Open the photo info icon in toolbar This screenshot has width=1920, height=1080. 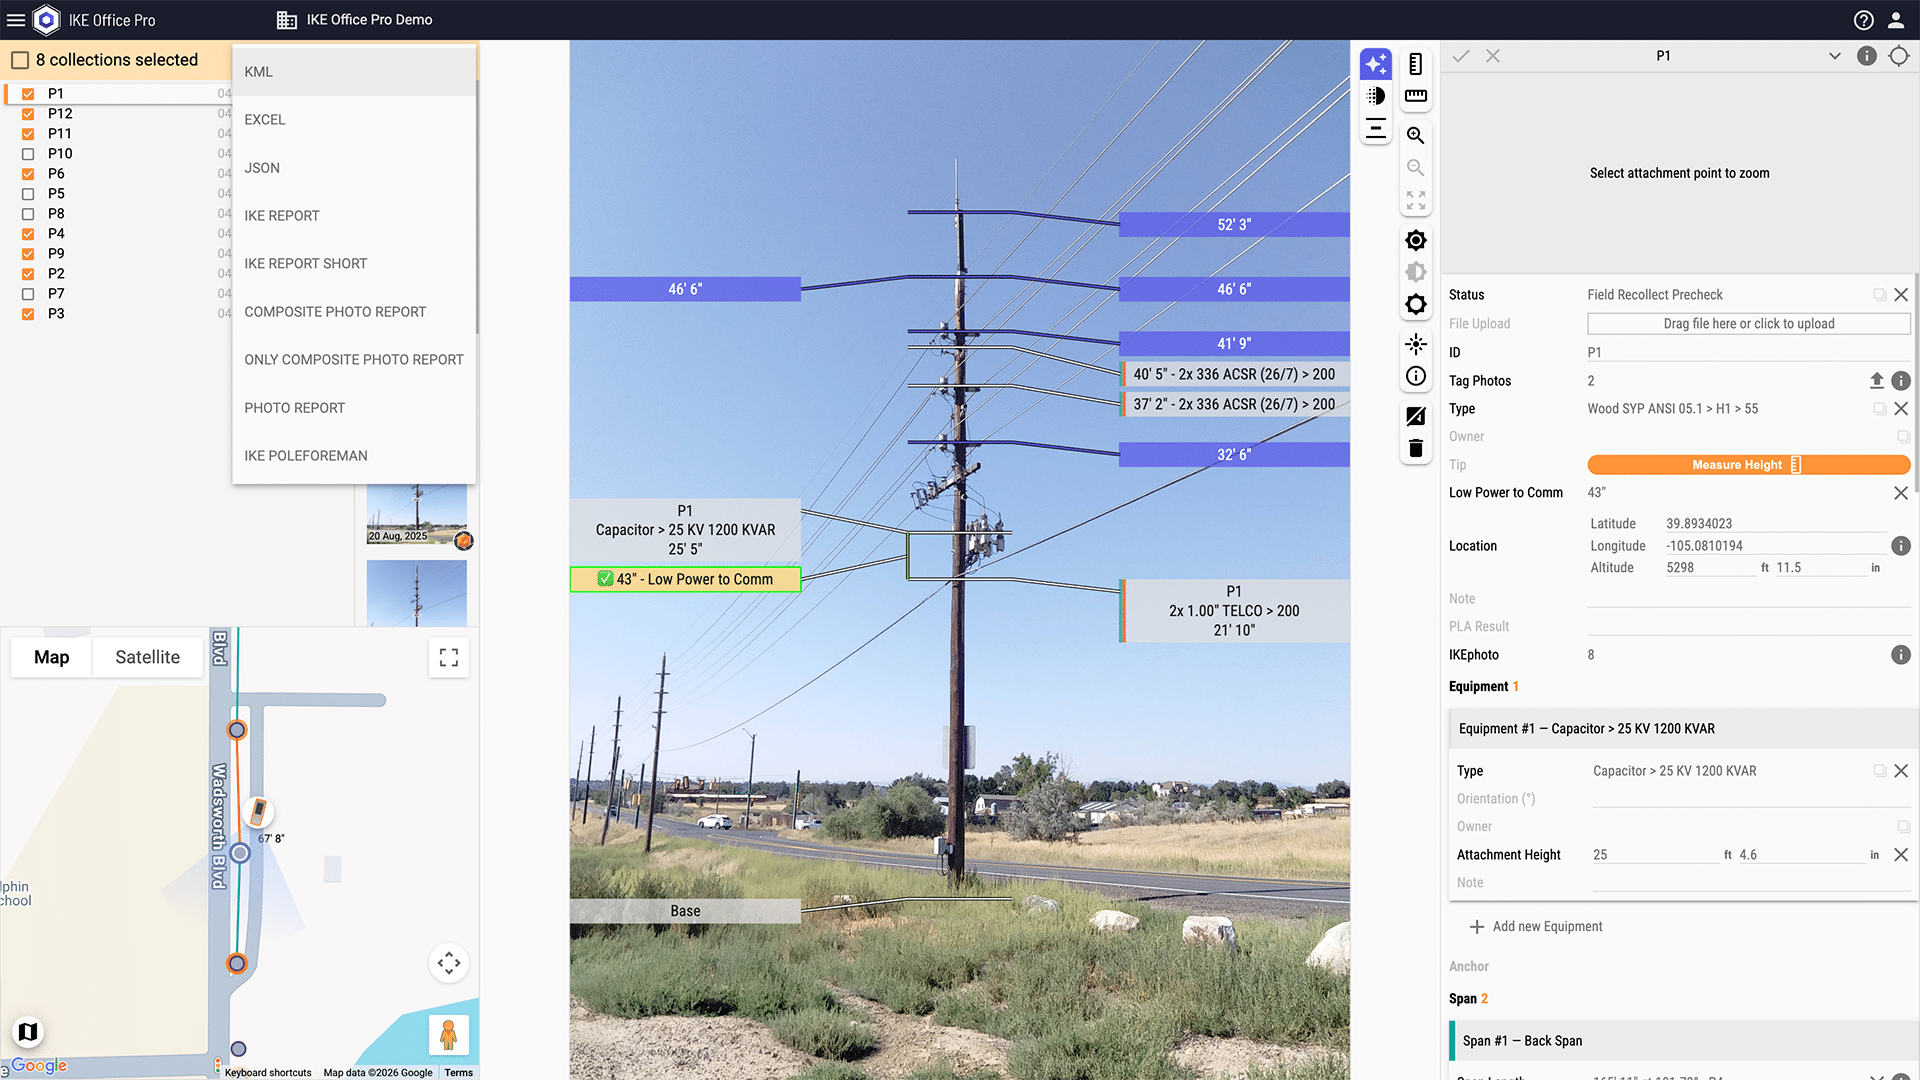click(1416, 376)
